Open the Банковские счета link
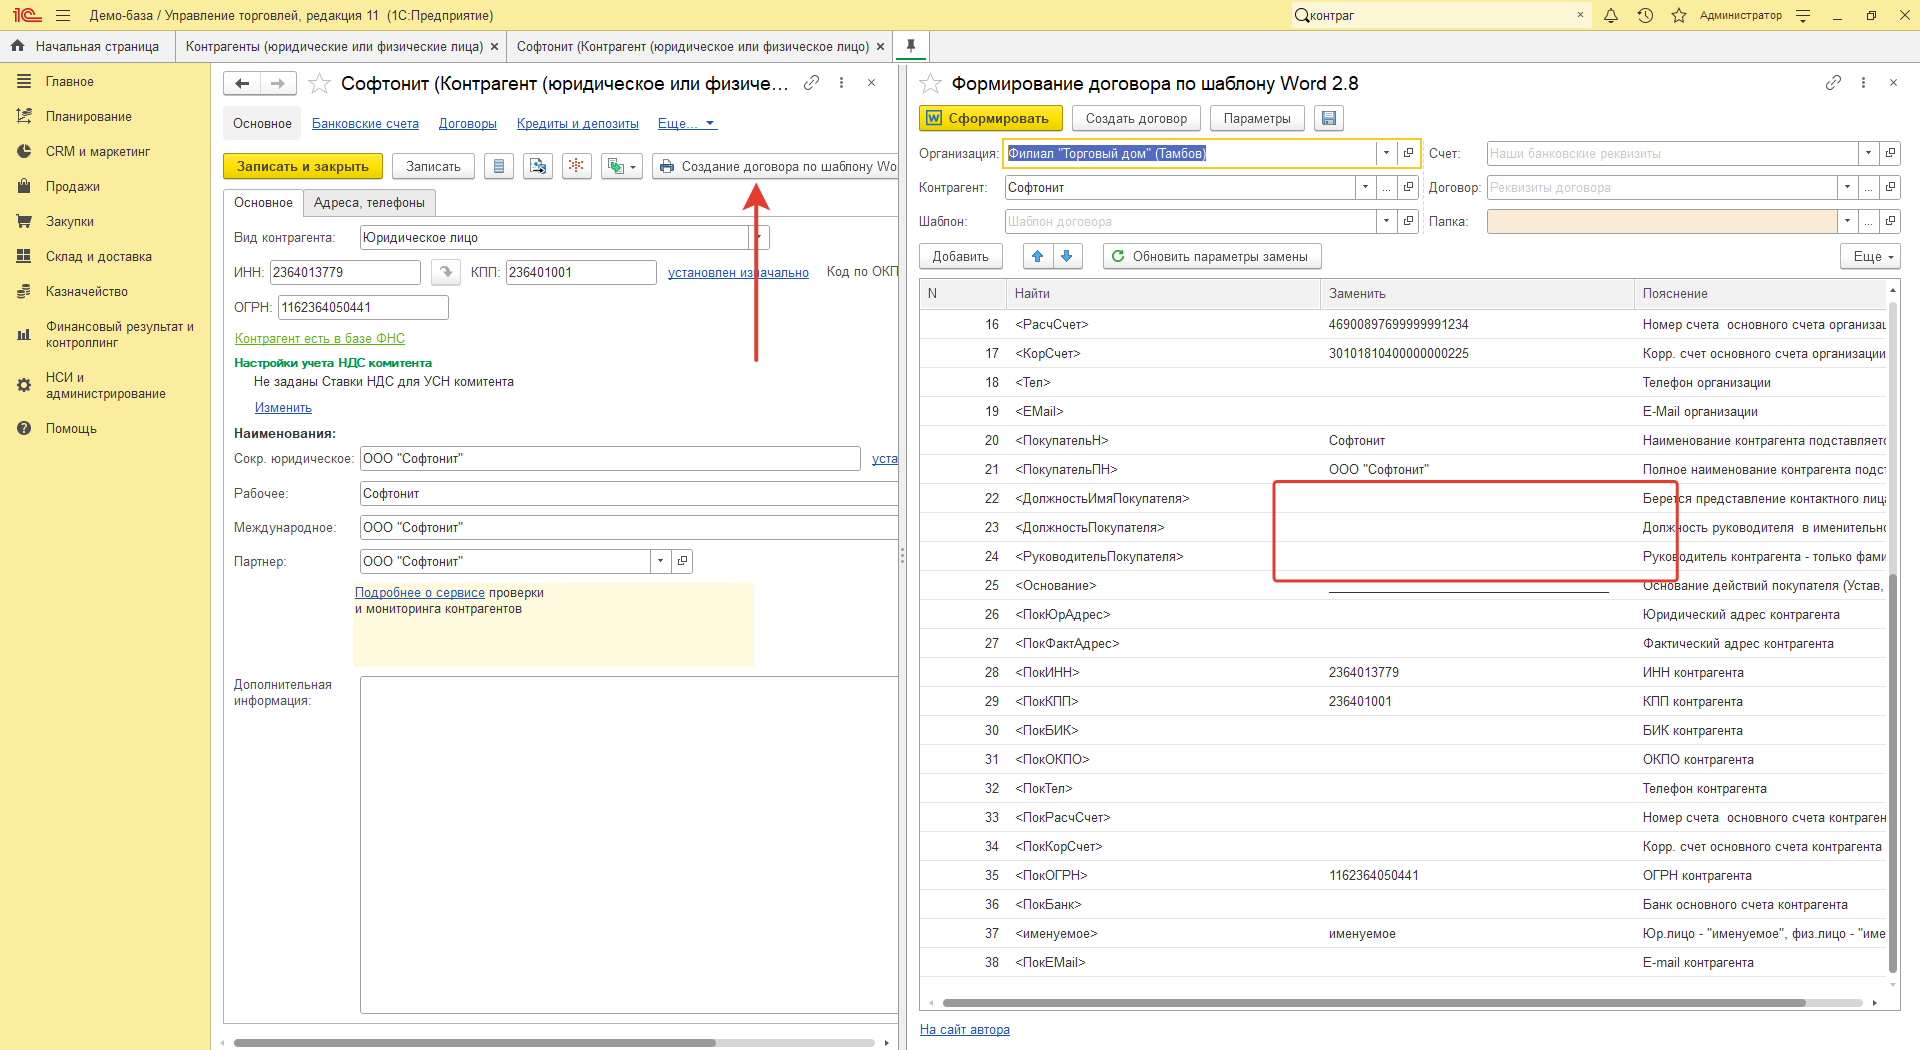The width and height of the screenshot is (1920, 1050). tap(365, 123)
